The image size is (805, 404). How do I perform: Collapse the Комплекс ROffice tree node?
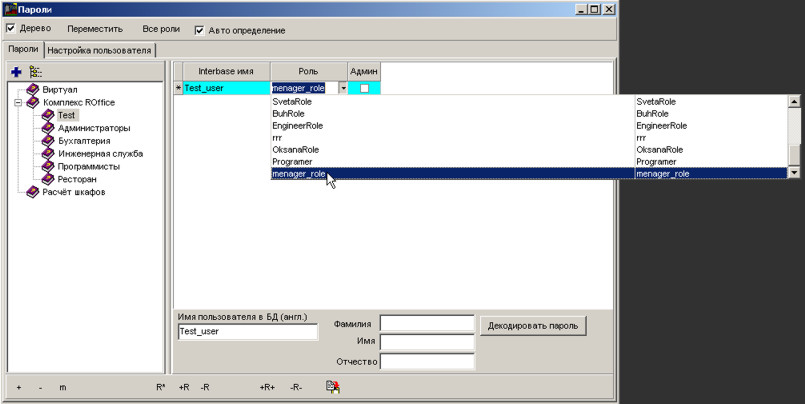(18, 103)
